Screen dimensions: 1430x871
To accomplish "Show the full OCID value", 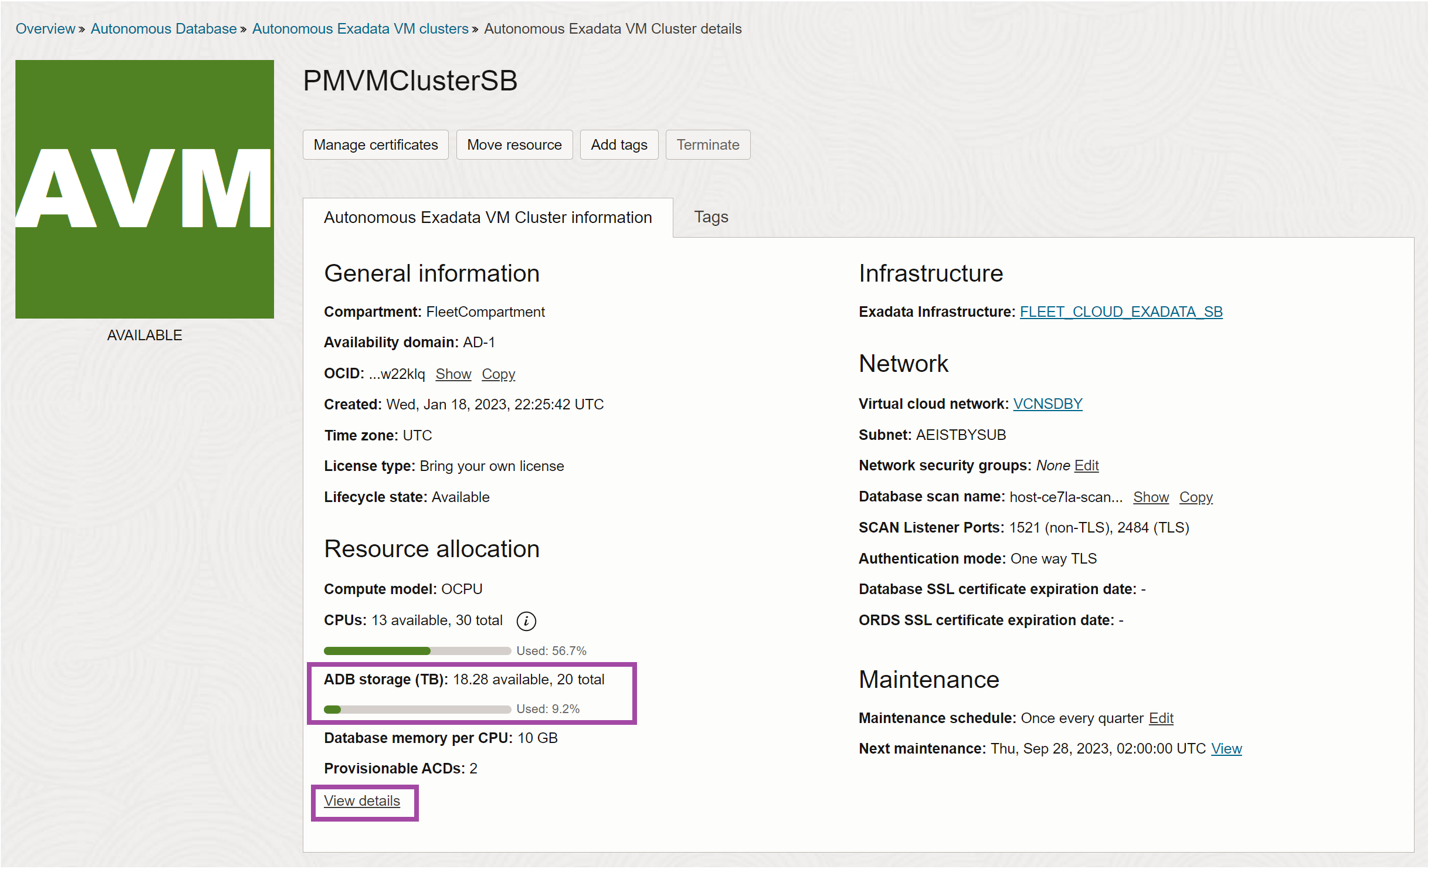I will click(x=452, y=374).
